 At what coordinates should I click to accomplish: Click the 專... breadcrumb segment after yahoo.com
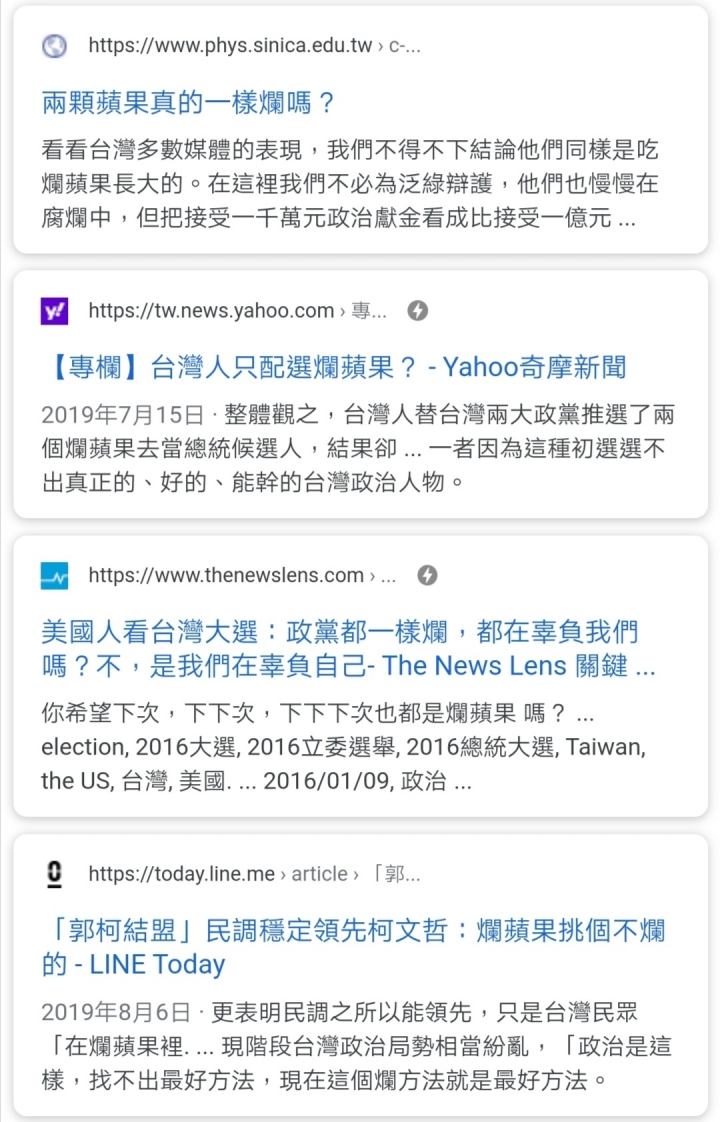tap(369, 311)
